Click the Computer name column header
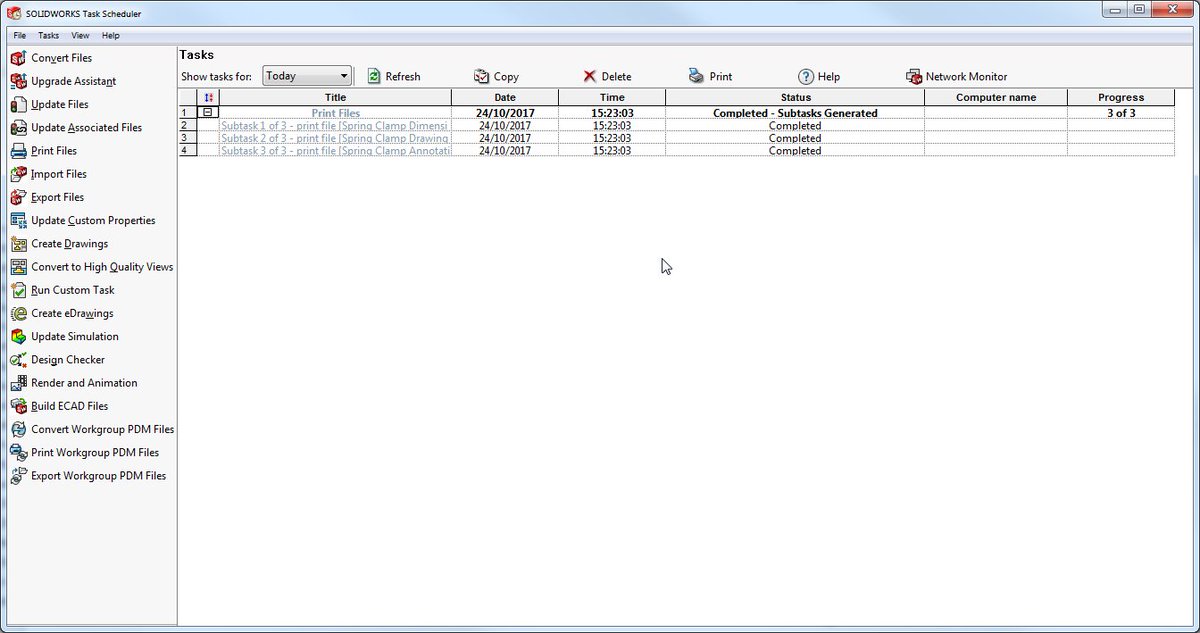The height and width of the screenshot is (633, 1200). (x=996, y=97)
